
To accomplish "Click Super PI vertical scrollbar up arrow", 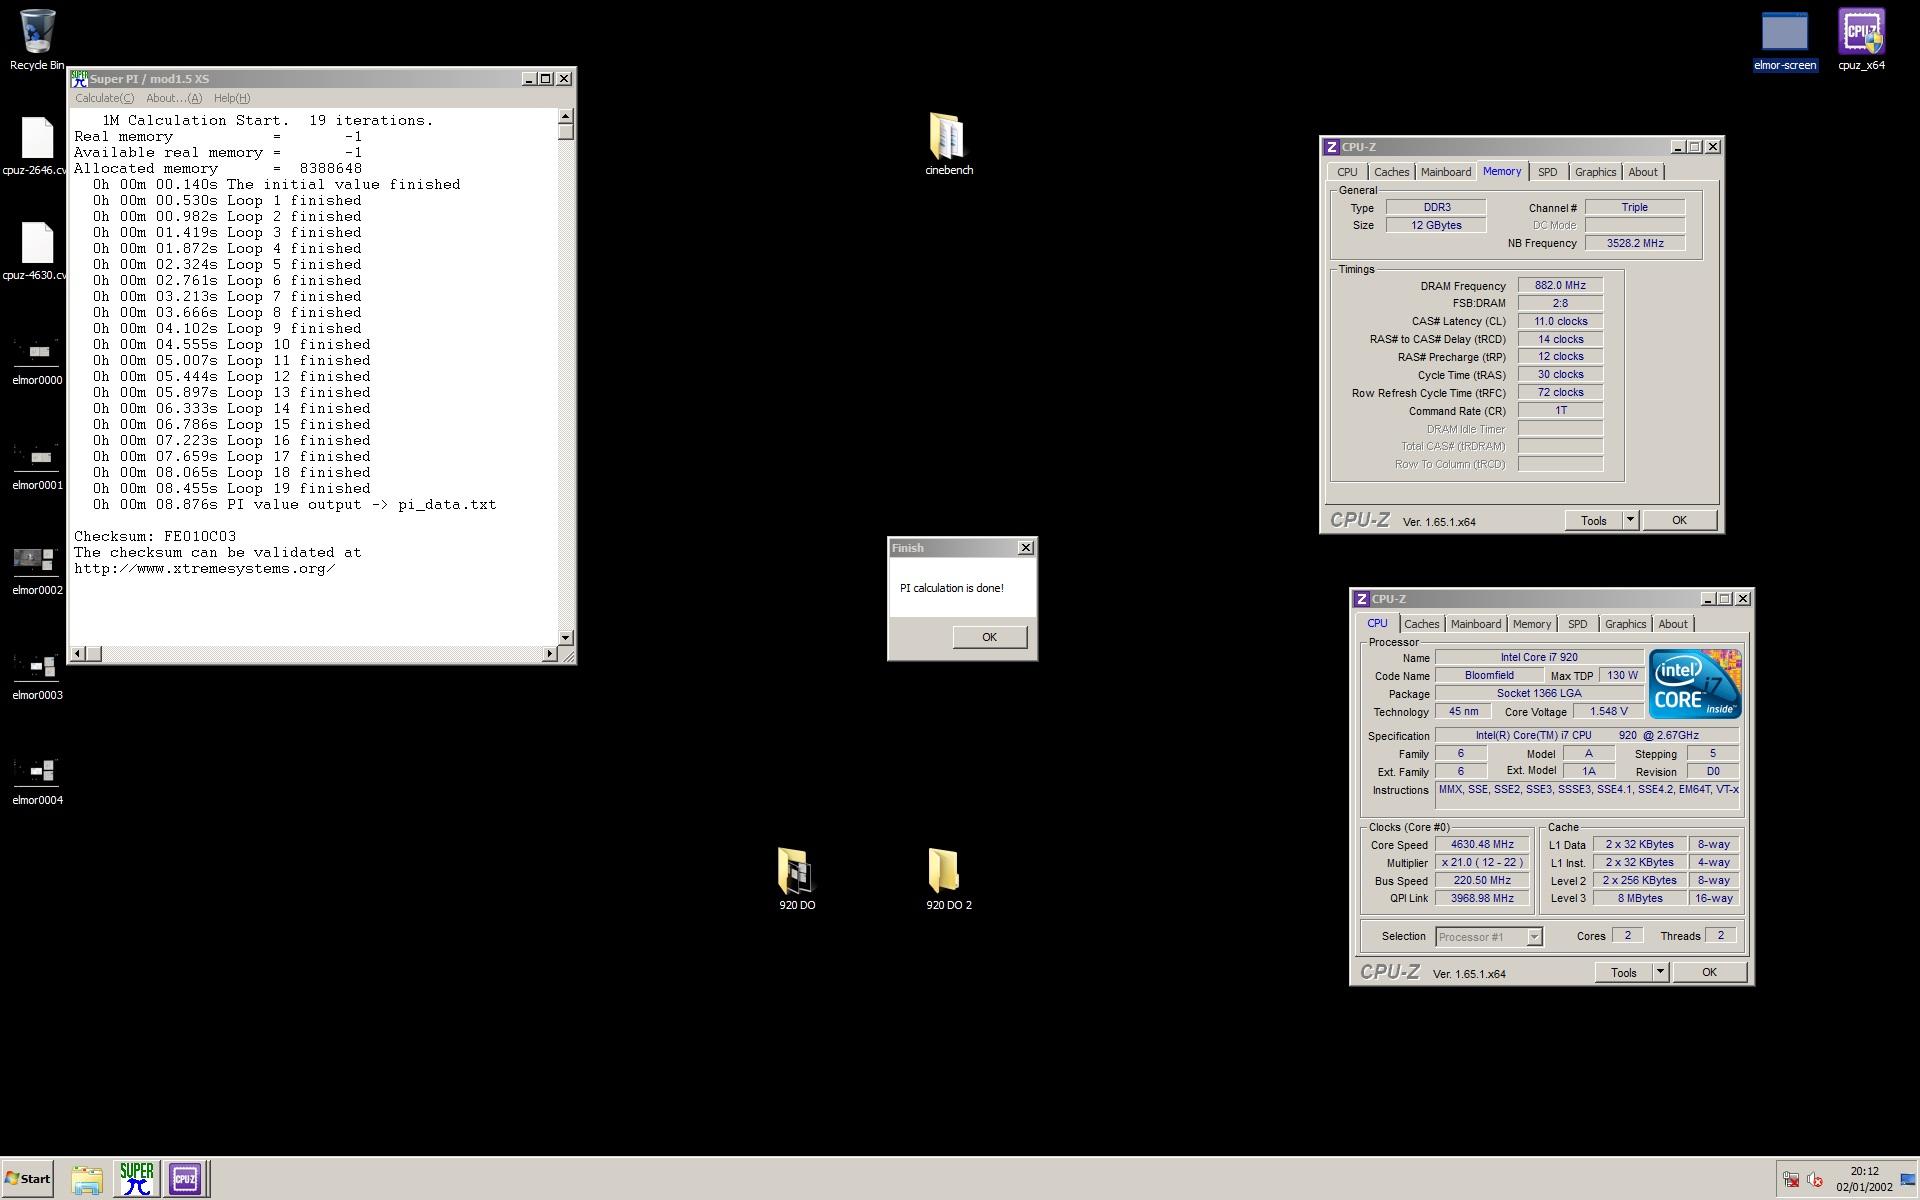I will tap(566, 117).
